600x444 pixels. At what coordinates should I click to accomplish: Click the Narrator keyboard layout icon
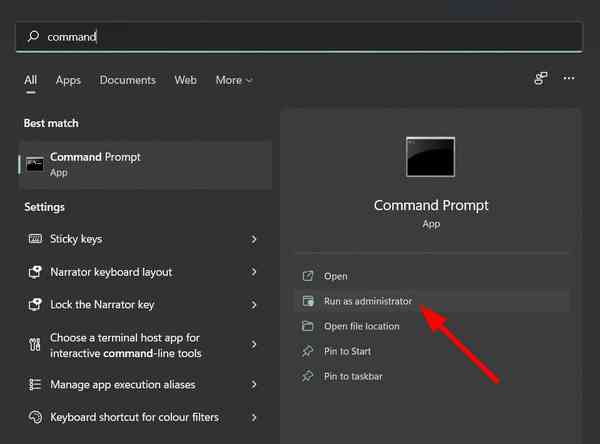pyautogui.click(x=35, y=272)
